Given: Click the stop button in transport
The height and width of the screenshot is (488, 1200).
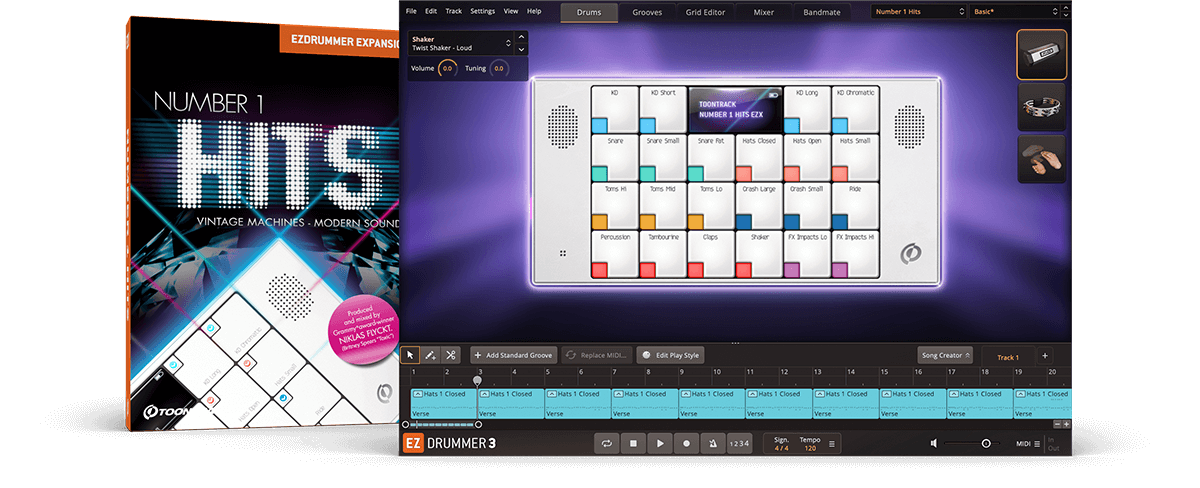Looking at the screenshot, I should [633, 443].
